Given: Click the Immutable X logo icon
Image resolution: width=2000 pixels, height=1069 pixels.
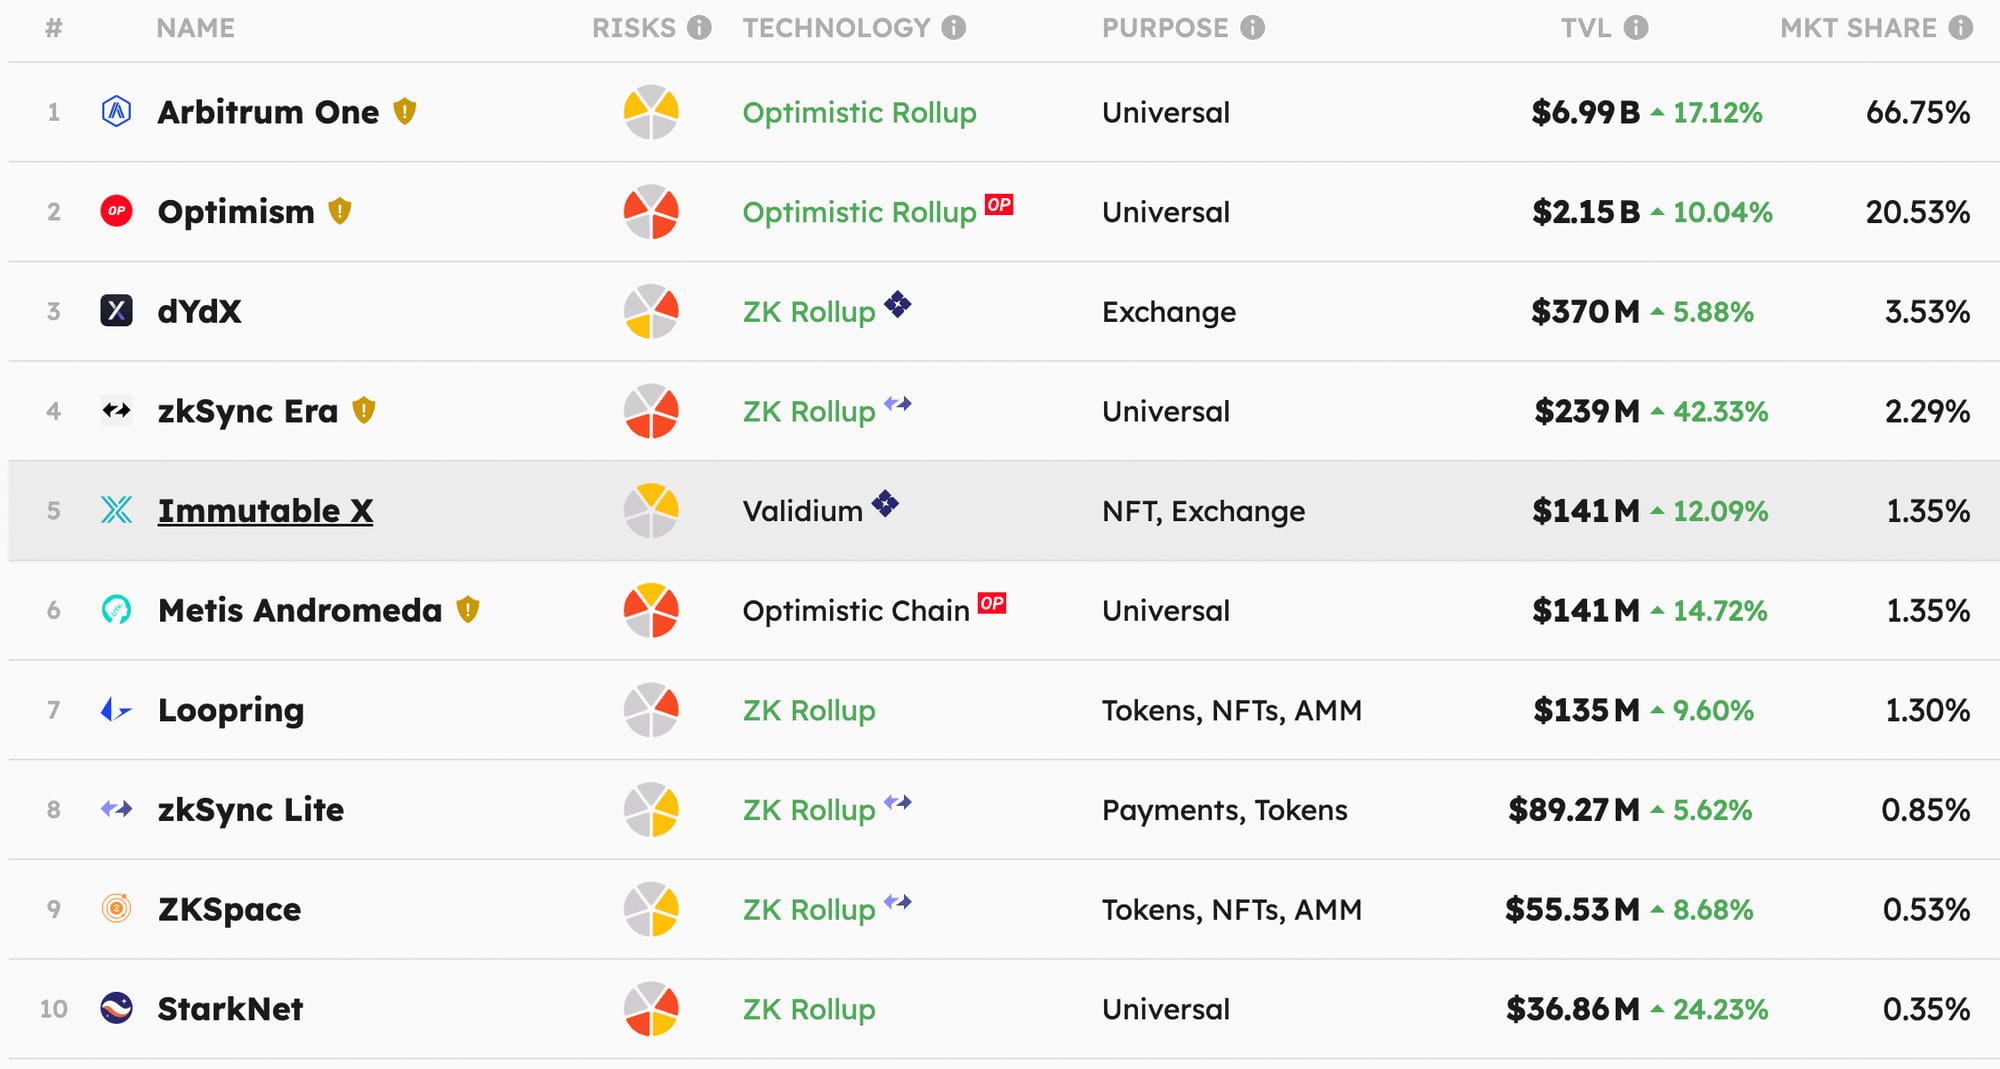Looking at the screenshot, I should (117, 510).
